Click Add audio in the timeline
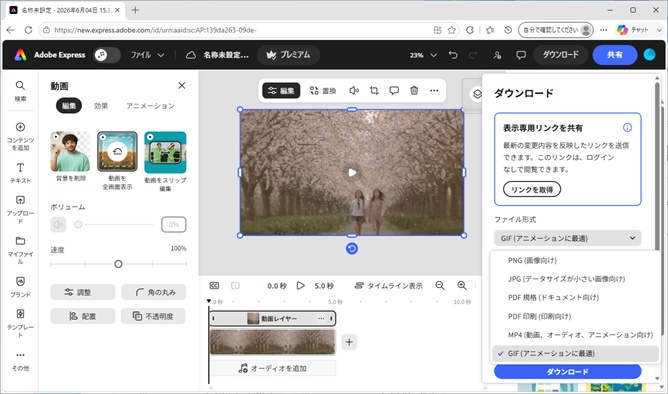 273,368
